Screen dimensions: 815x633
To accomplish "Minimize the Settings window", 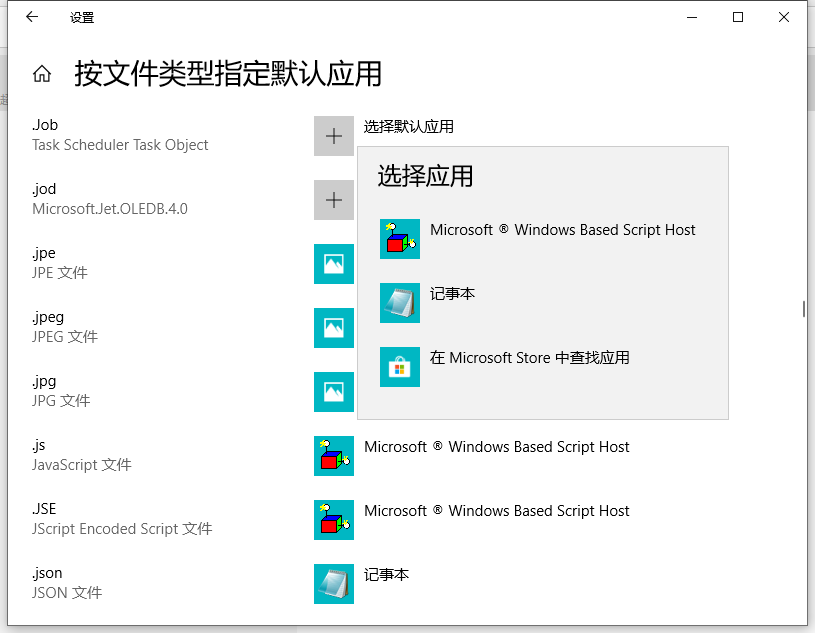I will [692, 17].
